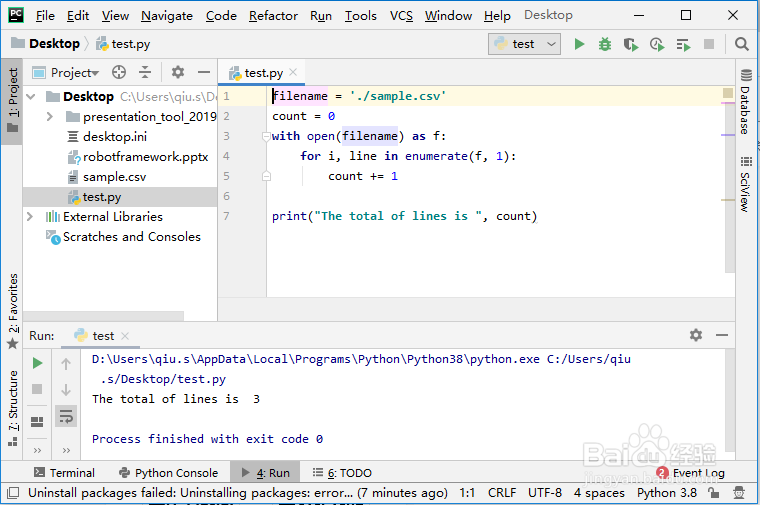Viewport: 760px width, 505px height.
Task: Open Project panel settings gear
Action: coord(178,73)
